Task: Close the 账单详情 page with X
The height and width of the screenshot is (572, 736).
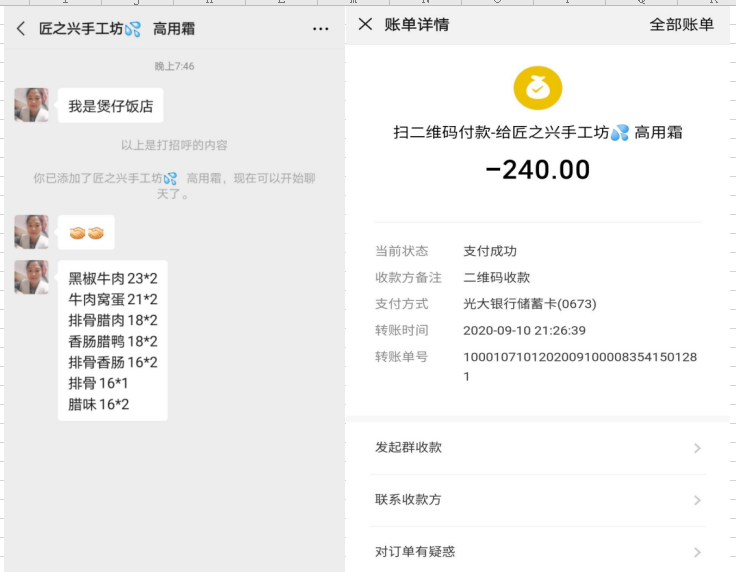Action: coord(365,24)
